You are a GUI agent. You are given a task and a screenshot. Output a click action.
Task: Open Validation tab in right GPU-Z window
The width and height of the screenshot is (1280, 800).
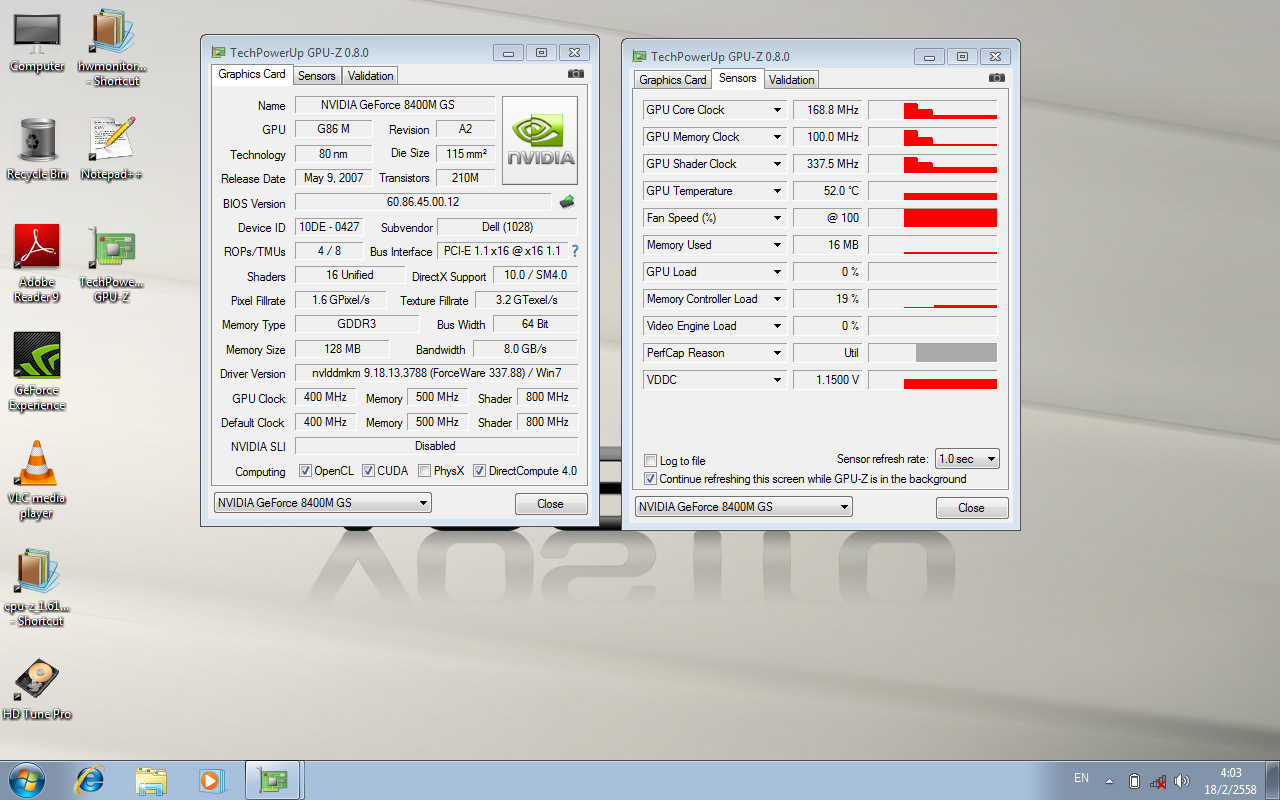[x=792, y=80]
